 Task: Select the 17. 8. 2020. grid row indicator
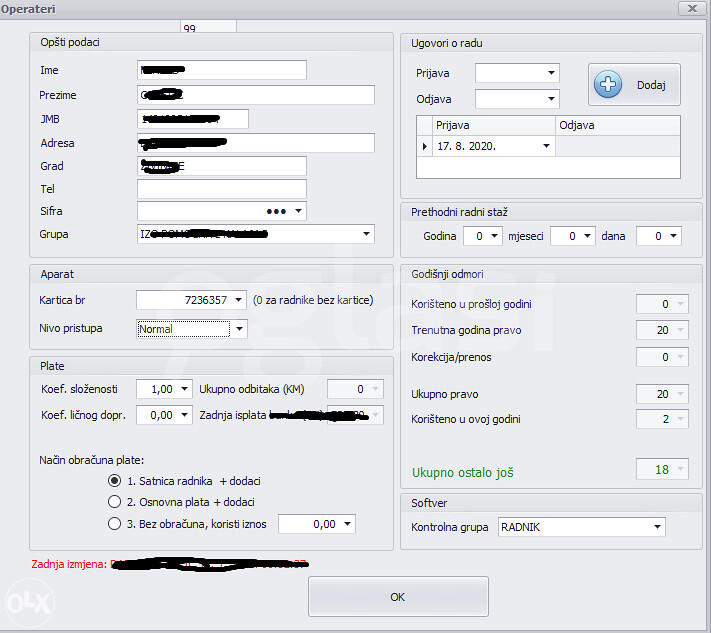point(424,146)
